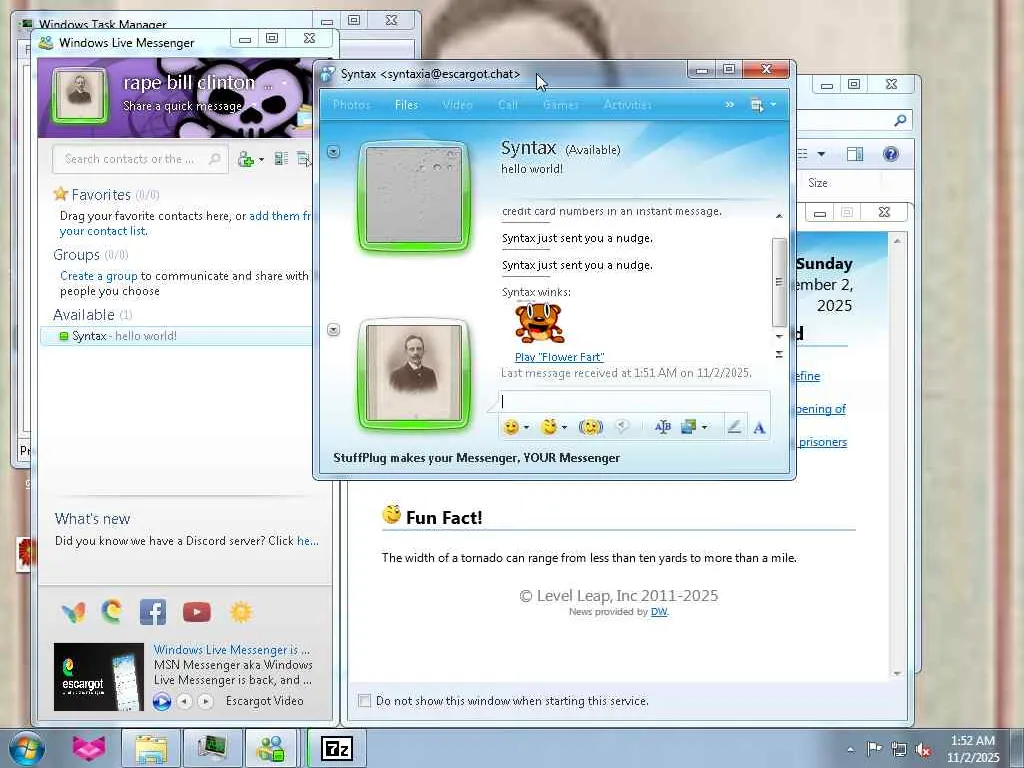Image resolution: width=1024 pixels, height=768 pixels.
Task: Open the background picker icon
Action: click(x=688, y=427)
